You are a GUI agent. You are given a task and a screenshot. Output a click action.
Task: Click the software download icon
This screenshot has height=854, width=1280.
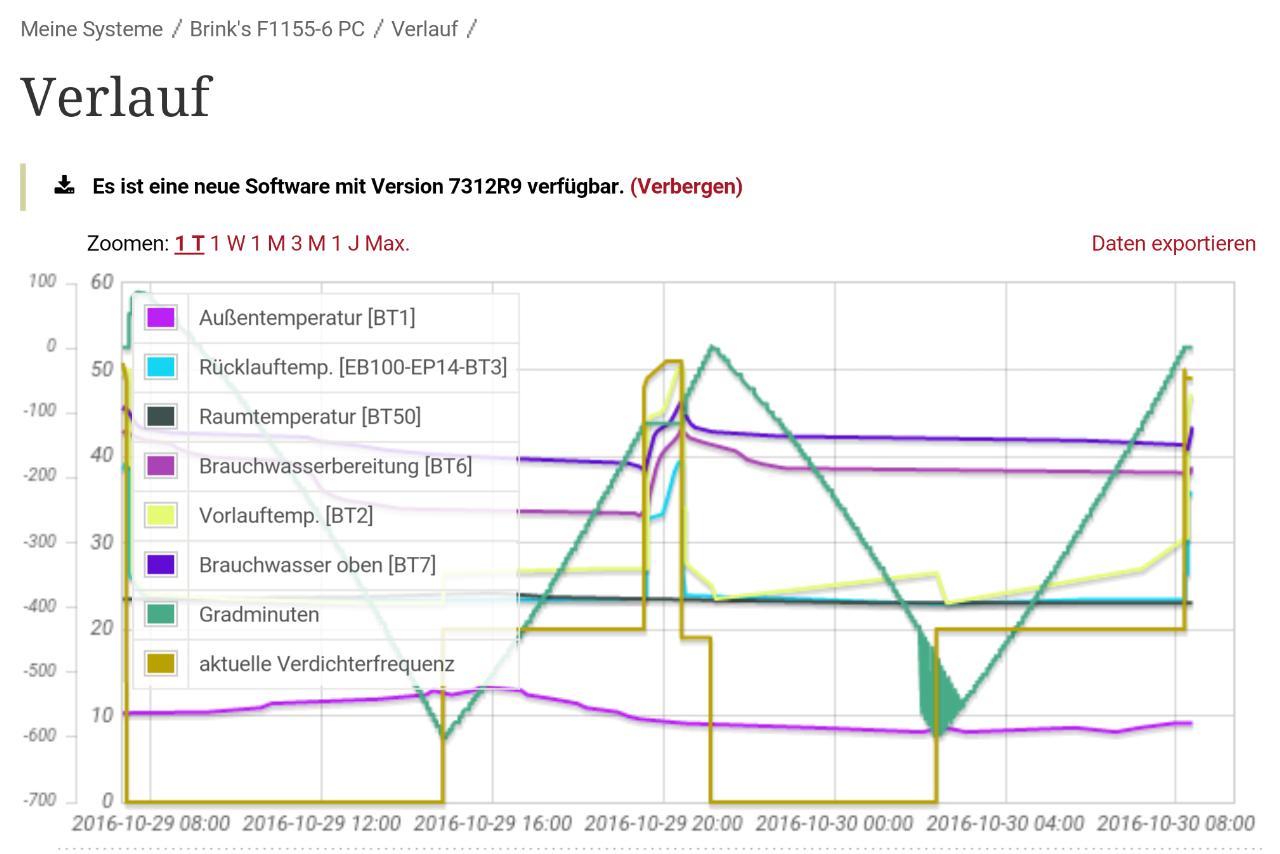tap(64, 186)
